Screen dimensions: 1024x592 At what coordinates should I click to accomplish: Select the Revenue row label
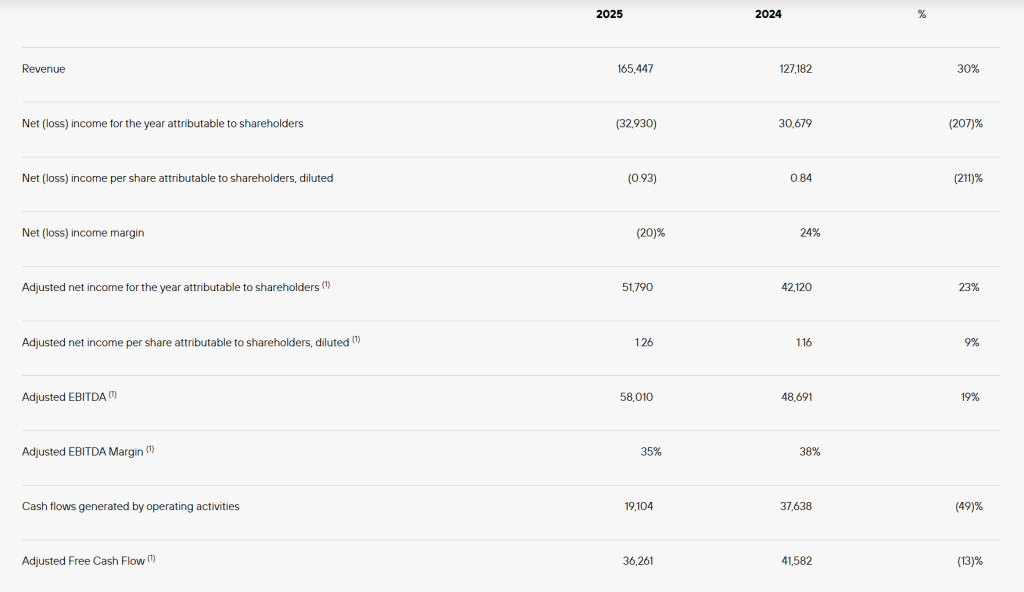point(43,69)
